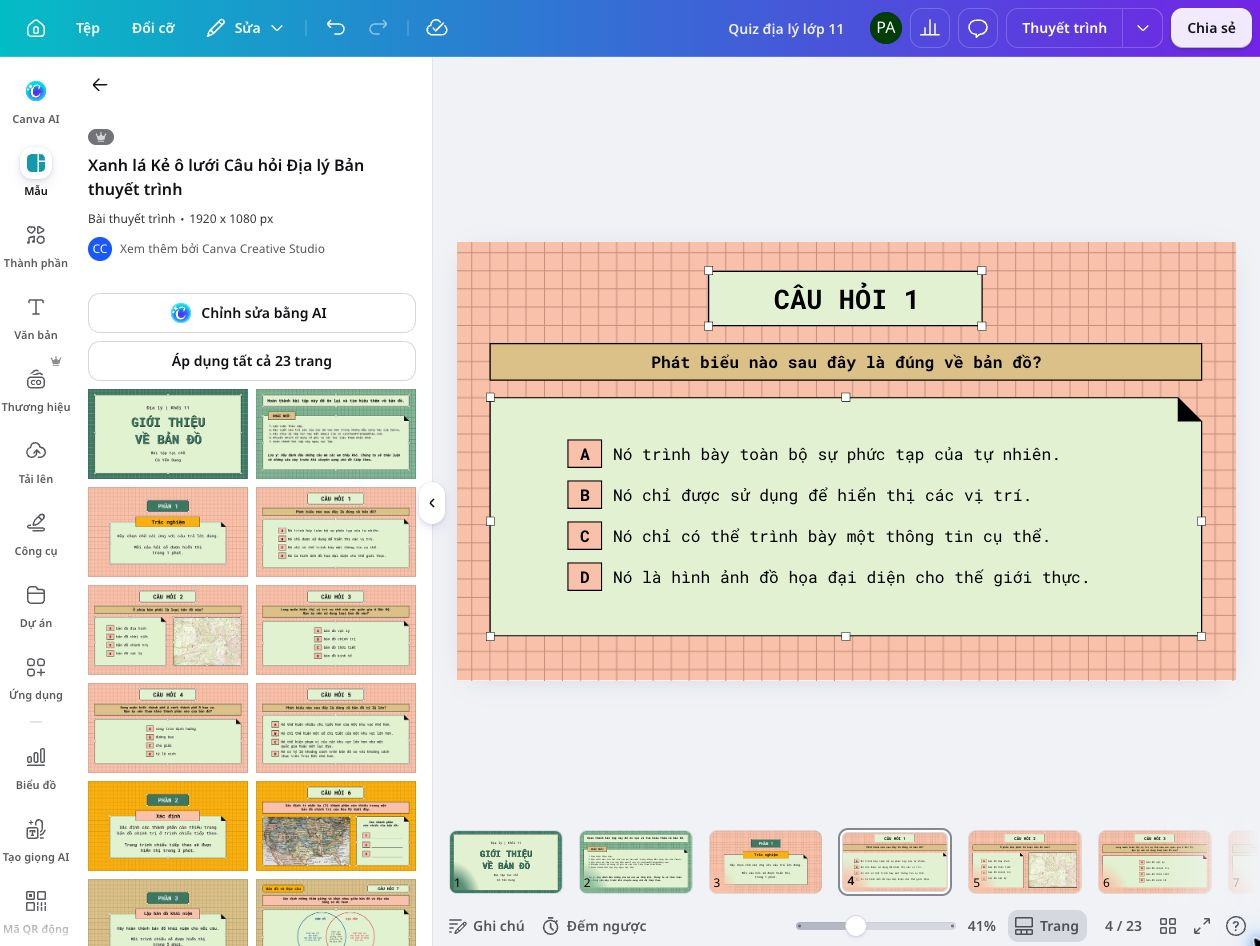Open the Đếm ngược timer button
The width and height of the screenshot is (1260, 946).
pyautogui.click(x=594, y=926)
